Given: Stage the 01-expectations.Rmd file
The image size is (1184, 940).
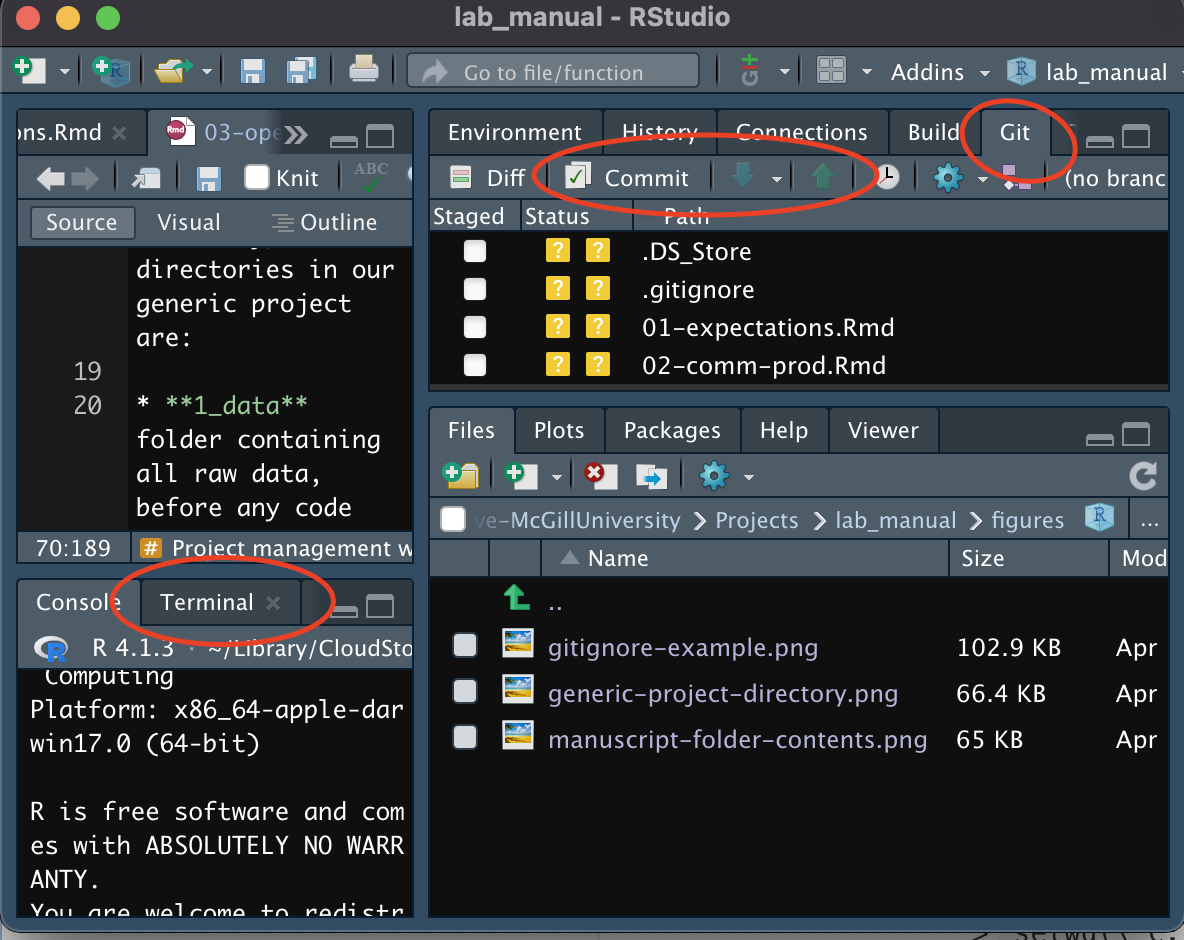Looking at the screenshot, I should click(475, 327).
